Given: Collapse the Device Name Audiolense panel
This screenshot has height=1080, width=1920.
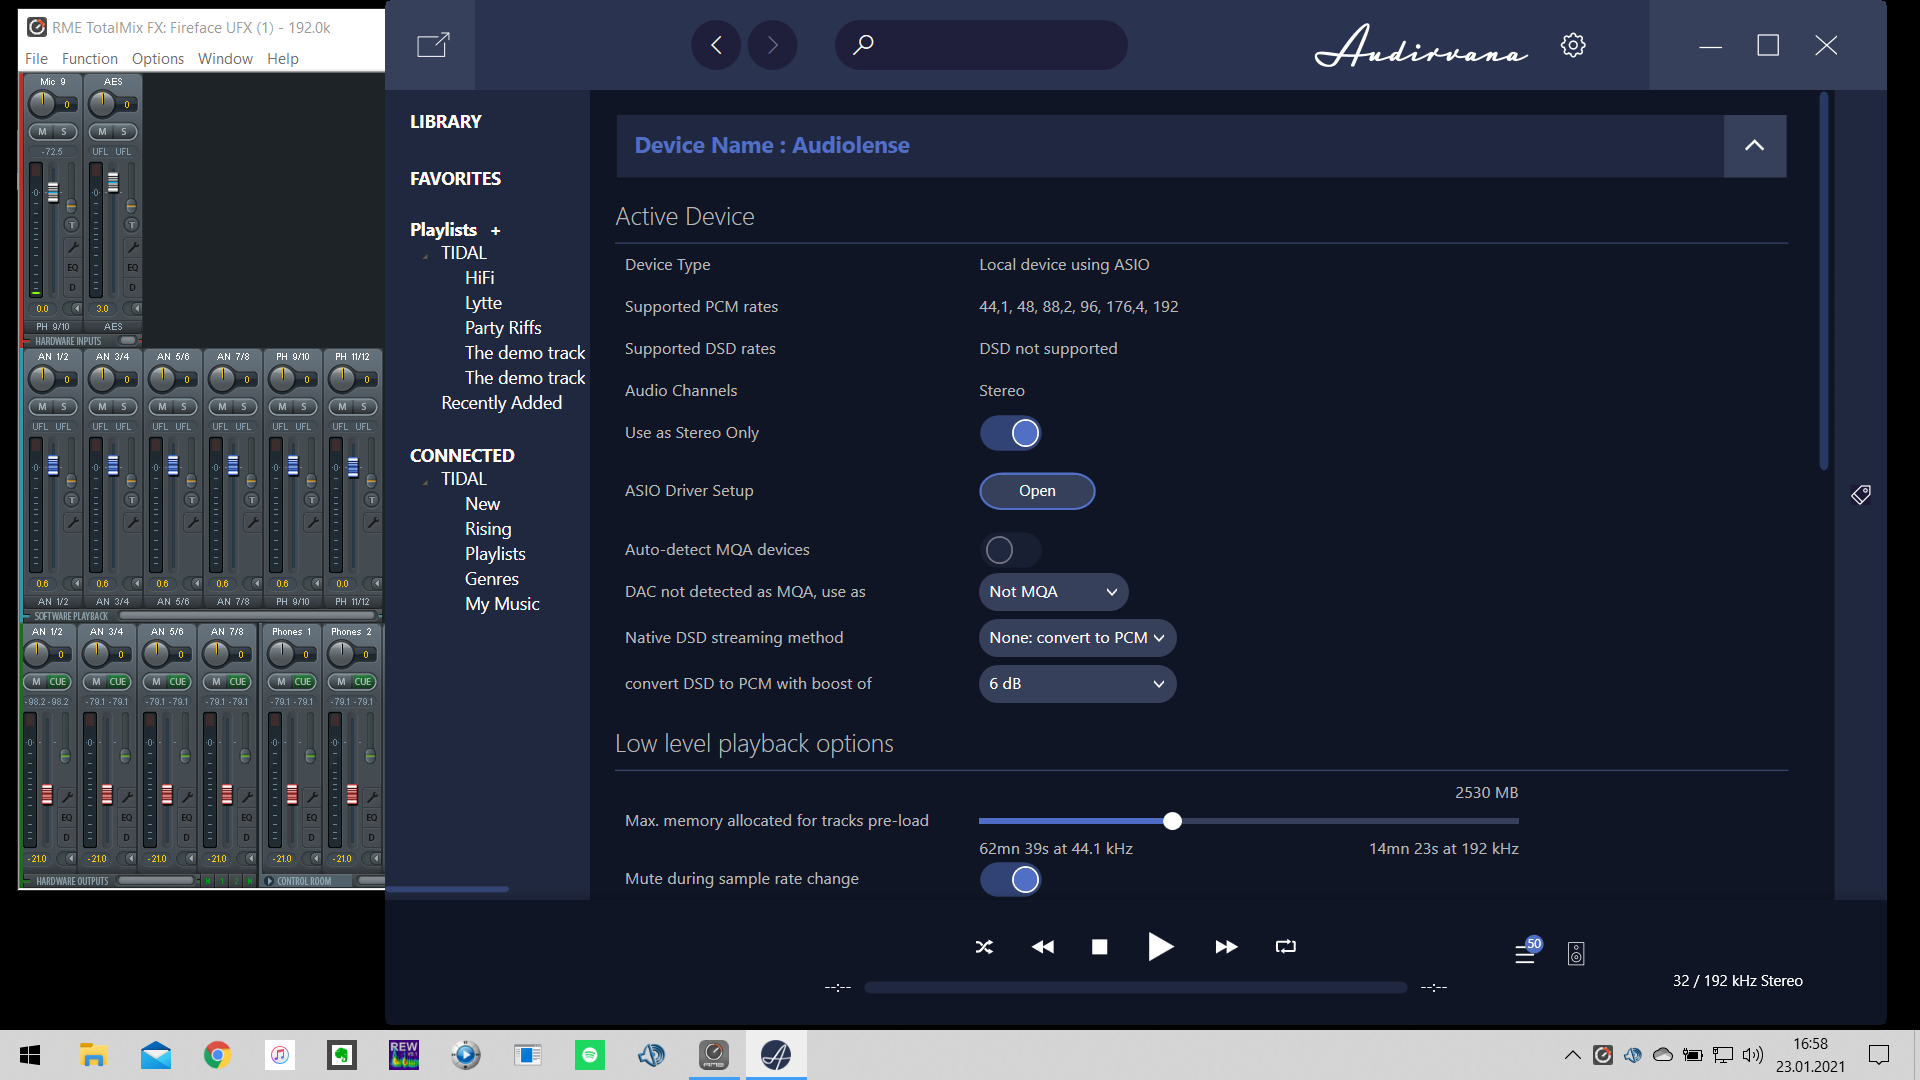Looking at the screenshot, I should coord(1754,146).
